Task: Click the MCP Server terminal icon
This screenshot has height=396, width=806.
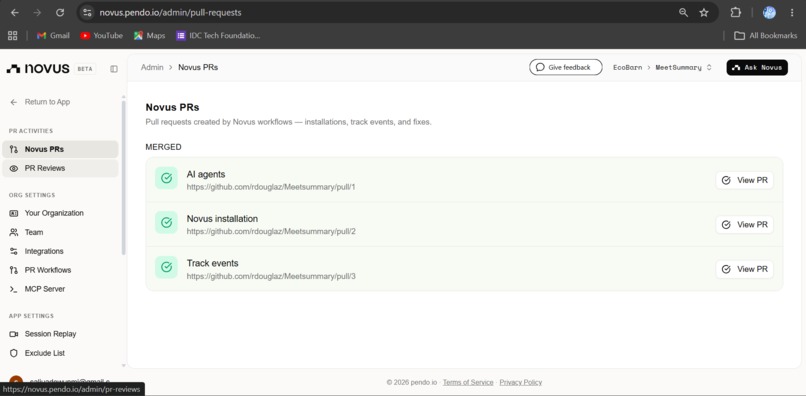Action: coord(14,289)
